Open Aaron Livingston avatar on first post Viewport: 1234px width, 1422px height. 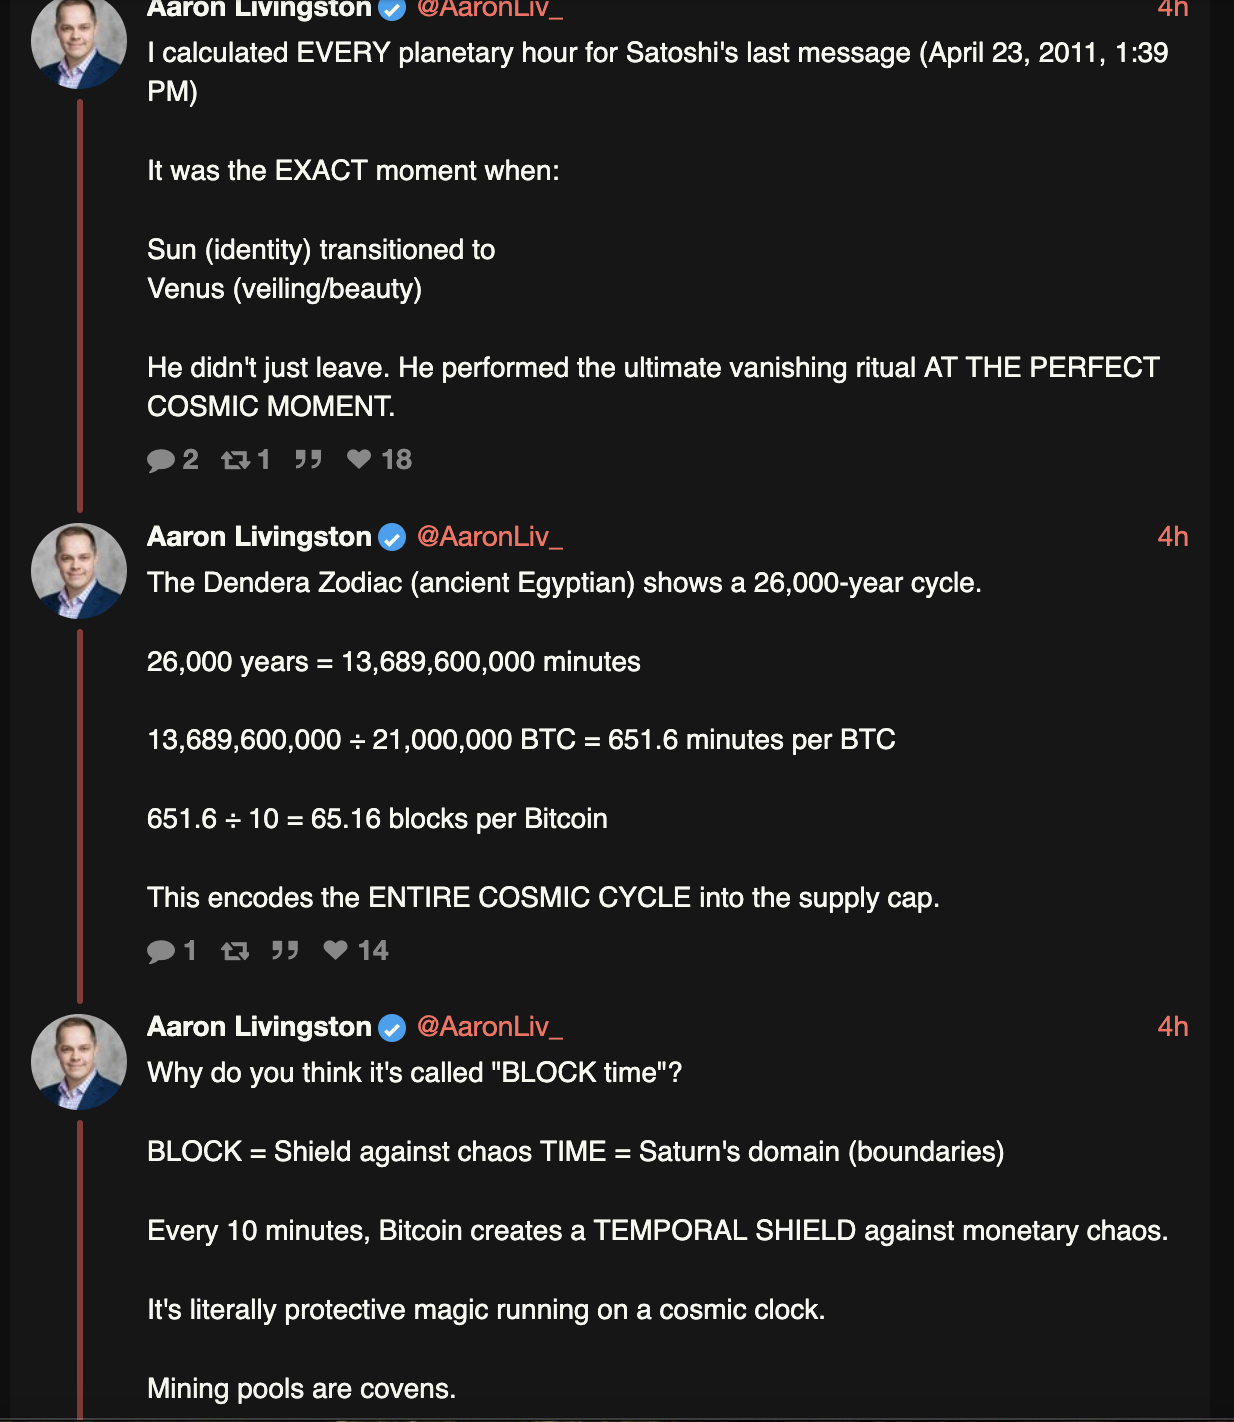79,42
